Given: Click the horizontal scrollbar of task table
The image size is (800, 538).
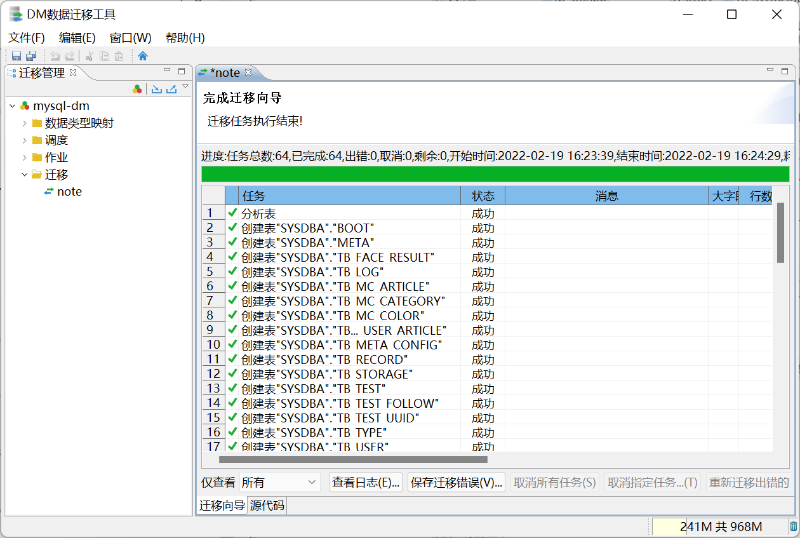Looking at the screenshot, I should [353, 459].
